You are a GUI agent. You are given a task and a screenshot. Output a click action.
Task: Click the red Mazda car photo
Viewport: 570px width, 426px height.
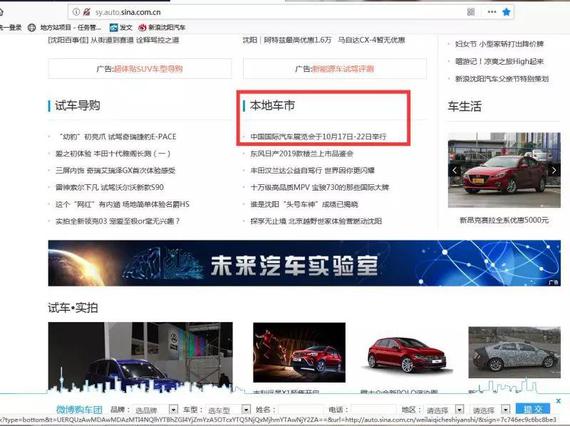(x=504, y=170)
